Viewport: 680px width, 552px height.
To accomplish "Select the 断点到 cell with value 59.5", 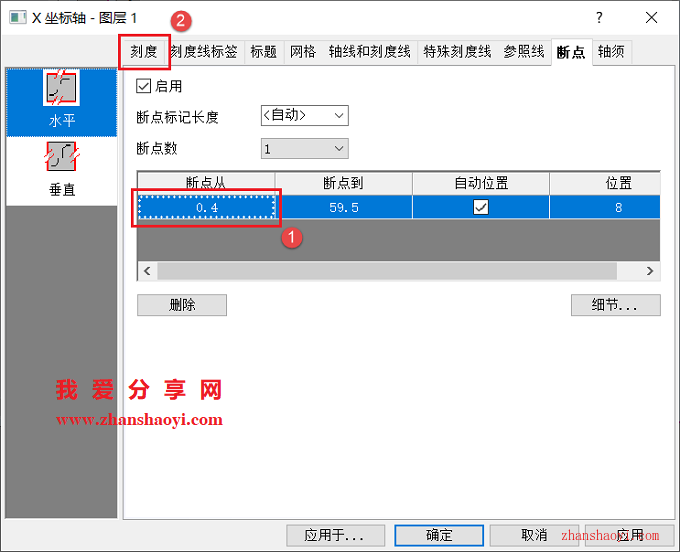I will point(343,207).
